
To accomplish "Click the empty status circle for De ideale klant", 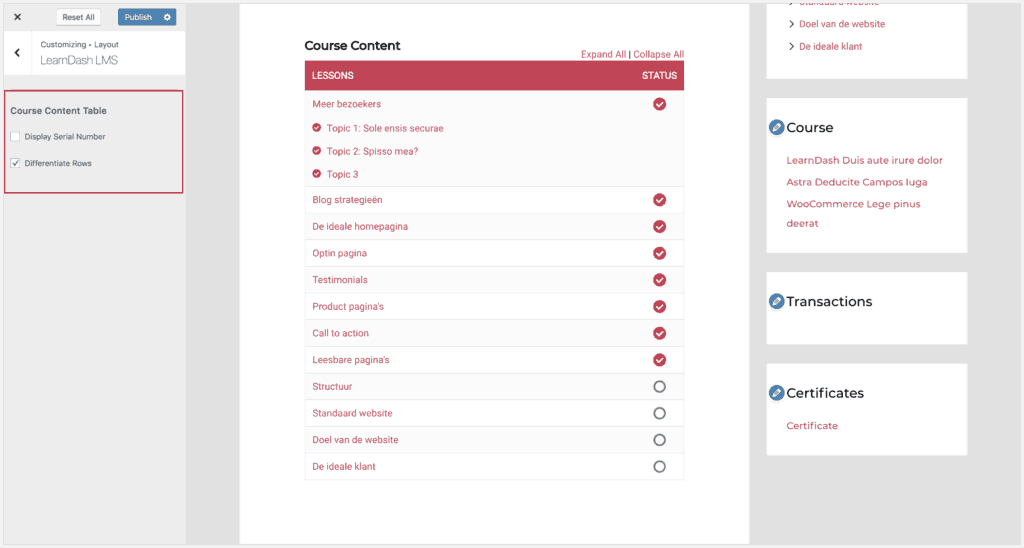I will [660, 466].
